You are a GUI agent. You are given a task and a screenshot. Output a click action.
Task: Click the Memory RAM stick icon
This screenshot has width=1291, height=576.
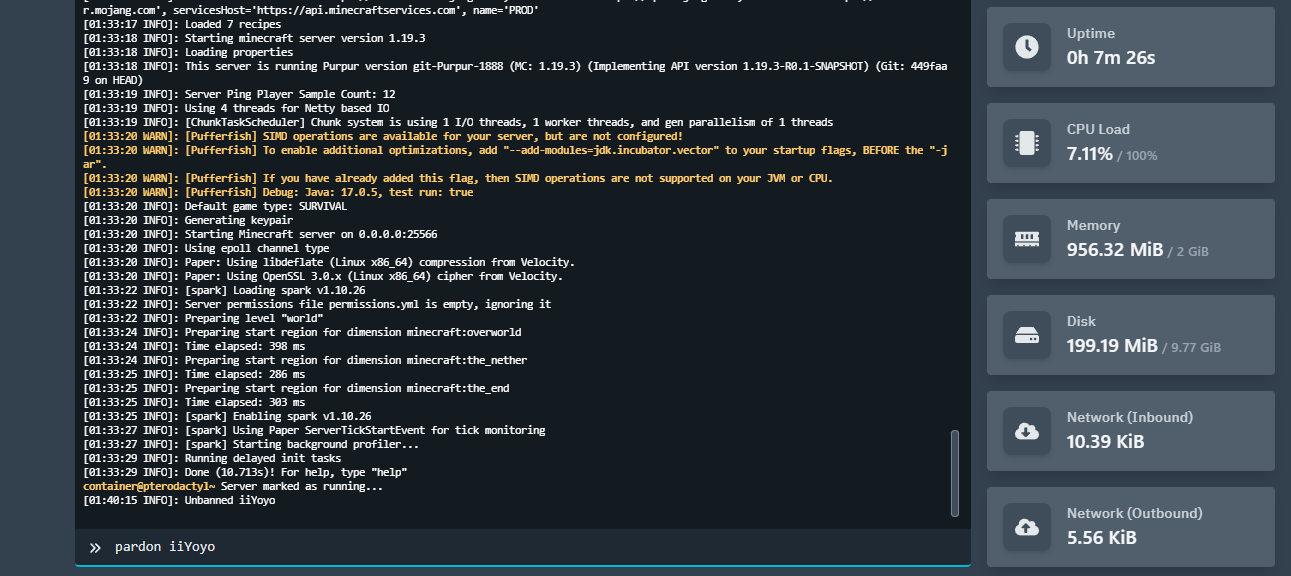pyautogui.click(x=1026, y=239)
